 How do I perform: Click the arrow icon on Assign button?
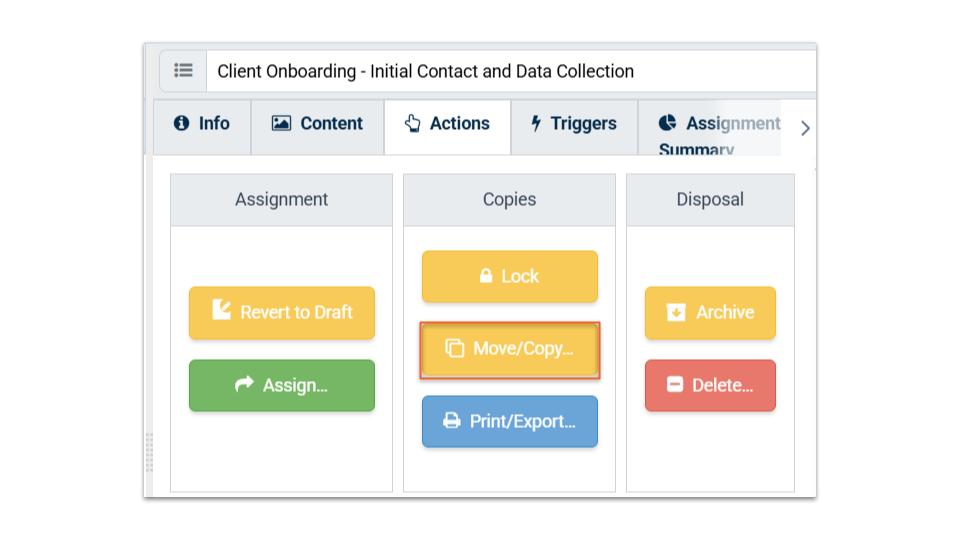pyautogui.click(x=244, y=384)
